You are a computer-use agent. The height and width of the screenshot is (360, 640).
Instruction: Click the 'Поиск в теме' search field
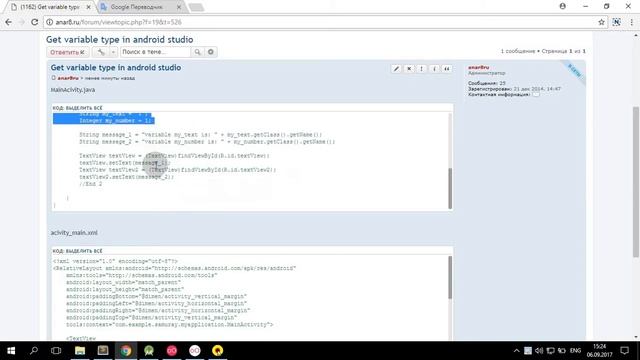tap(156, 52)
